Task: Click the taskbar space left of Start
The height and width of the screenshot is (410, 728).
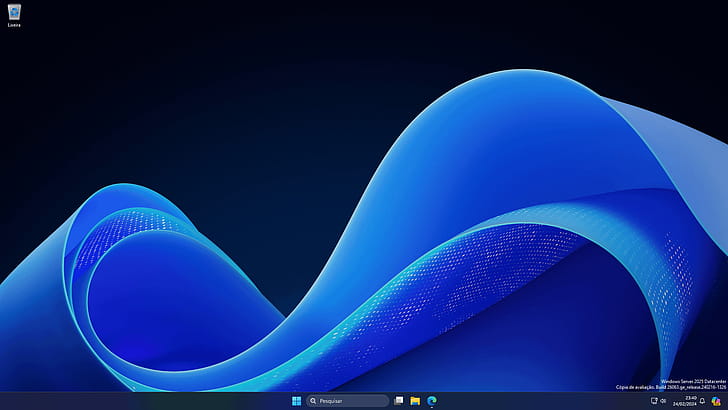Action: point(150,401)
